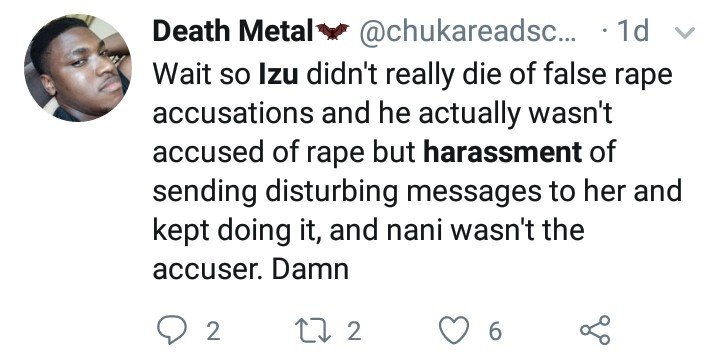Open Death Metal display name profile
This screenshot has height=363, width=720.
(x=233, y=32)
